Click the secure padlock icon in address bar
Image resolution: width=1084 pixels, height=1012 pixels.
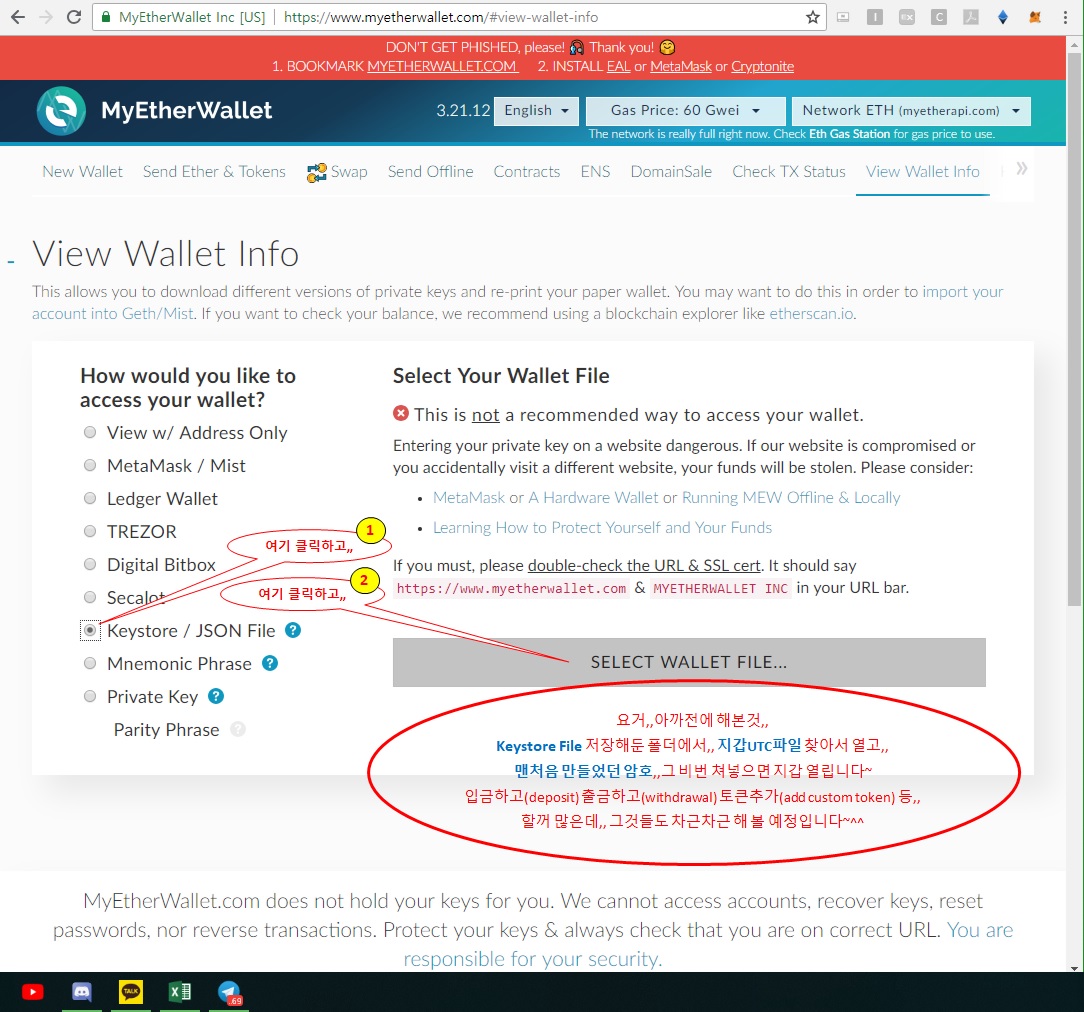[106, 17]
